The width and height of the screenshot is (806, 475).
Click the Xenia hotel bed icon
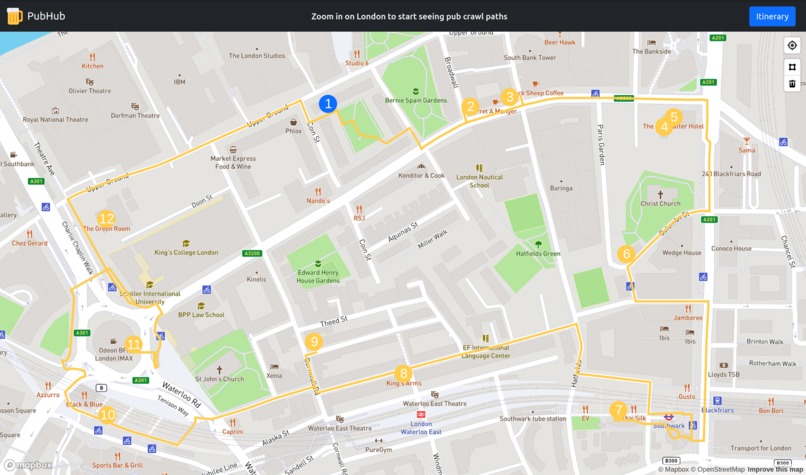[x=274, y=367]
